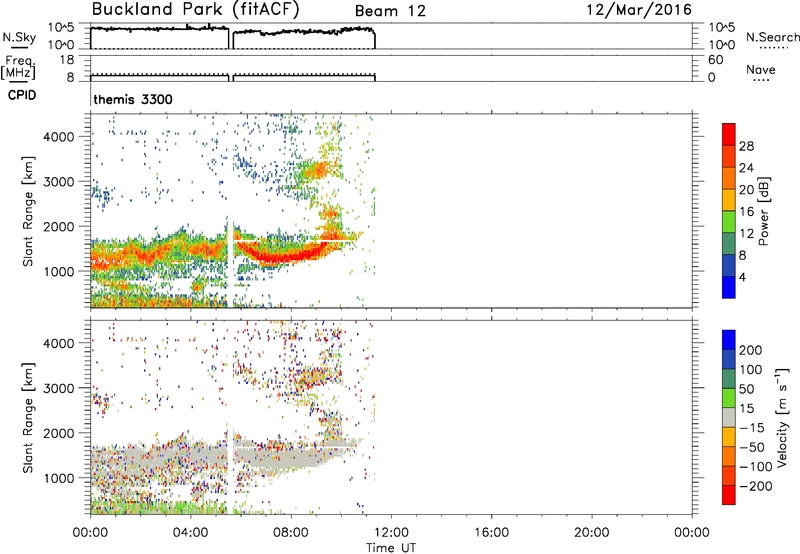Click the red 28 dB power swatch
This screenshot has width=800, height=554.
click(x=729, y=134)
